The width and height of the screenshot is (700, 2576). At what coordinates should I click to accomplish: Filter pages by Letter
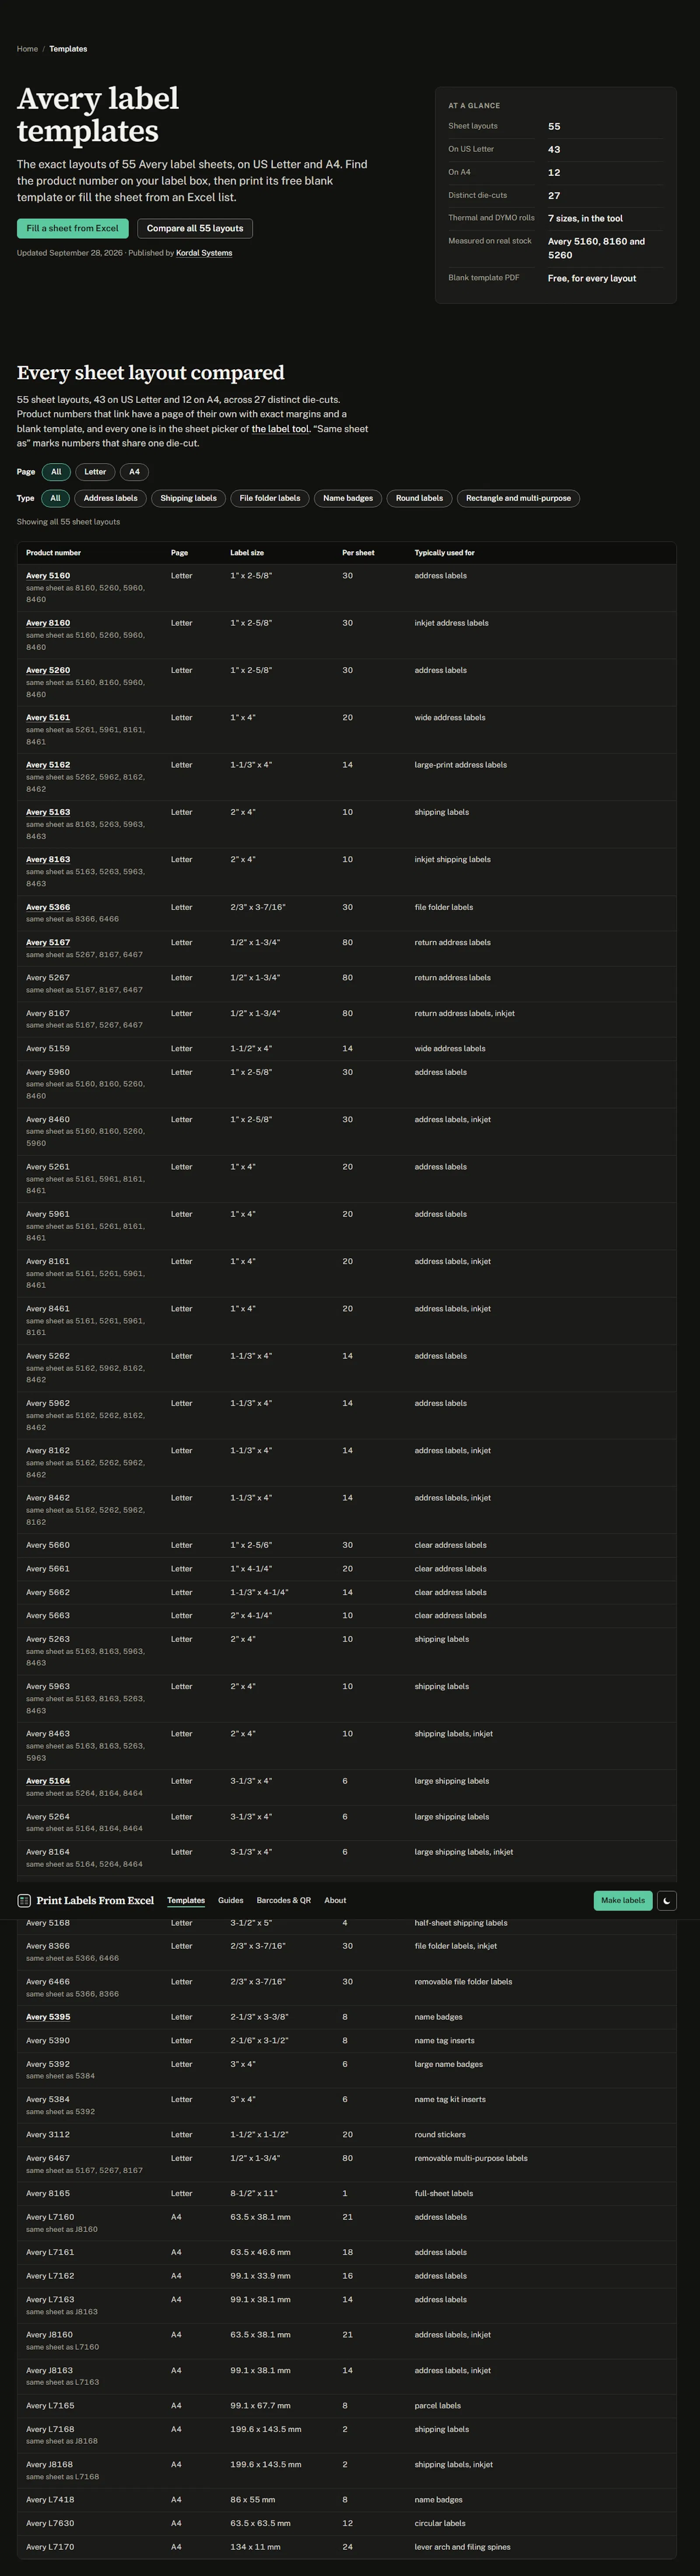95,472
